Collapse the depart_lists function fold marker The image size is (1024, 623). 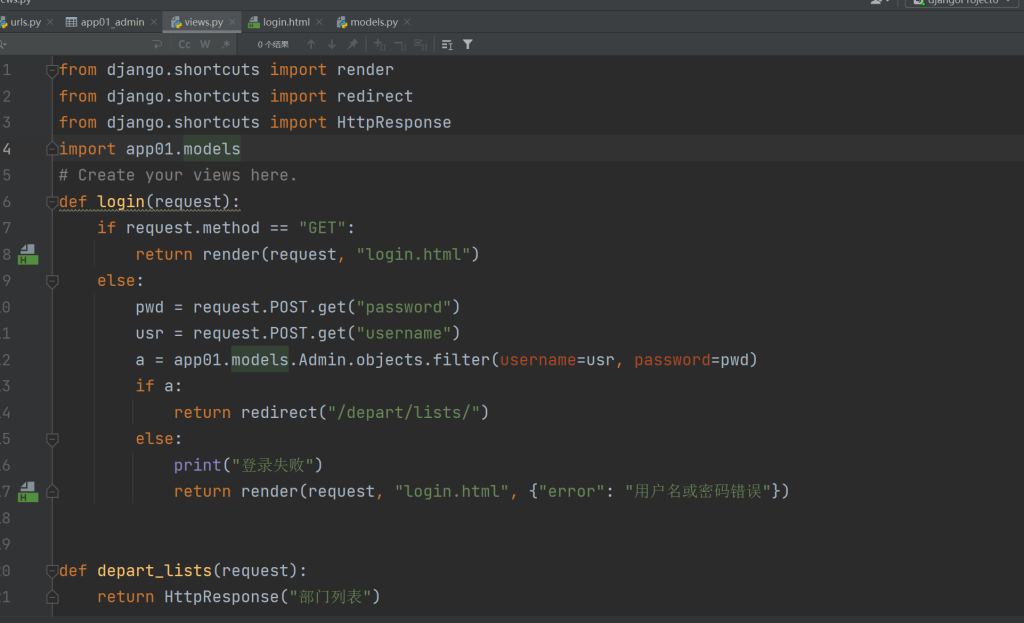tap(52, 571)
